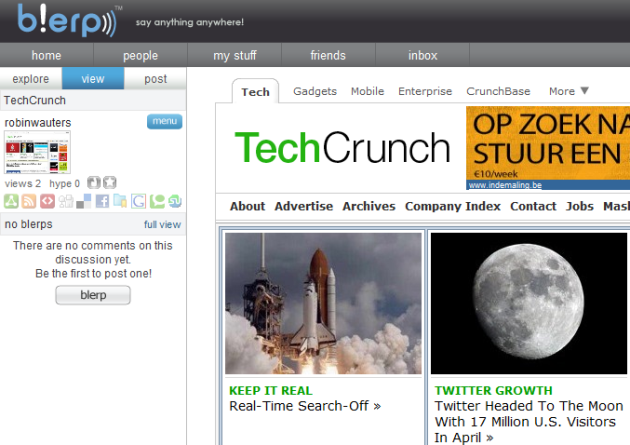Viewport: 630px width, 445px height.
Task: Click the star favorite icon
Action: pos(110,183)
